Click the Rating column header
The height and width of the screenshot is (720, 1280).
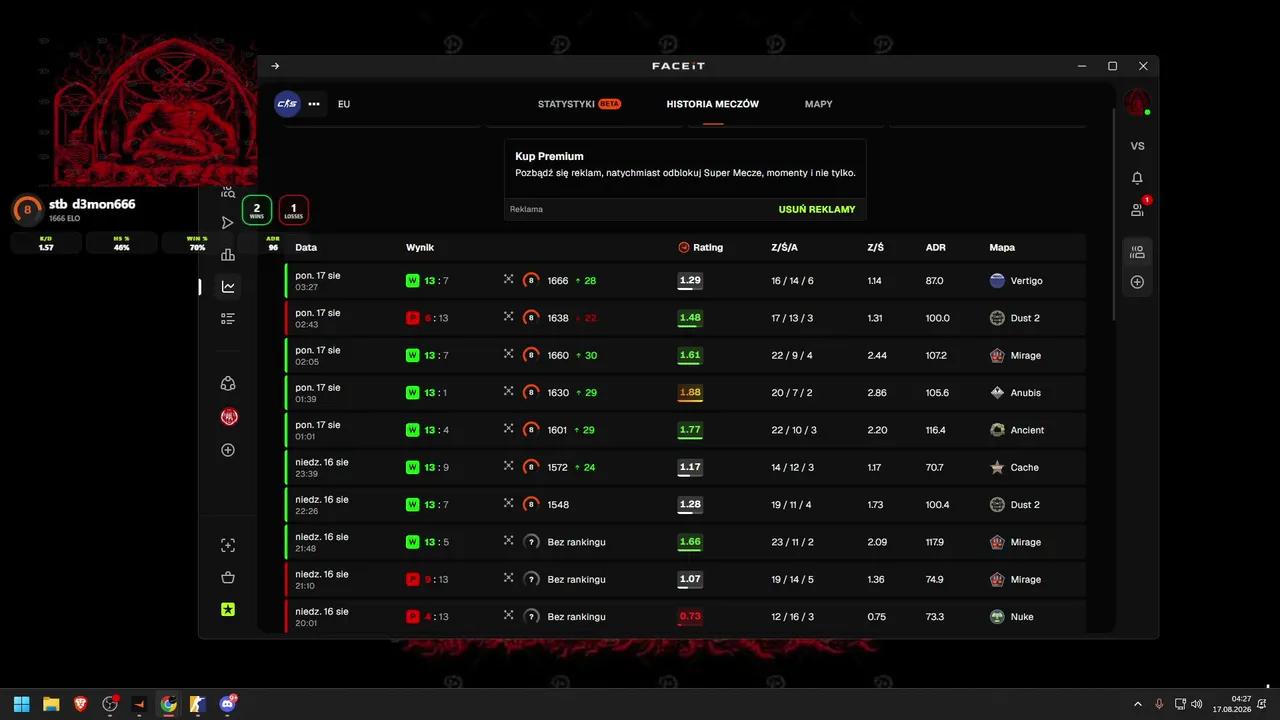[700, 247]
